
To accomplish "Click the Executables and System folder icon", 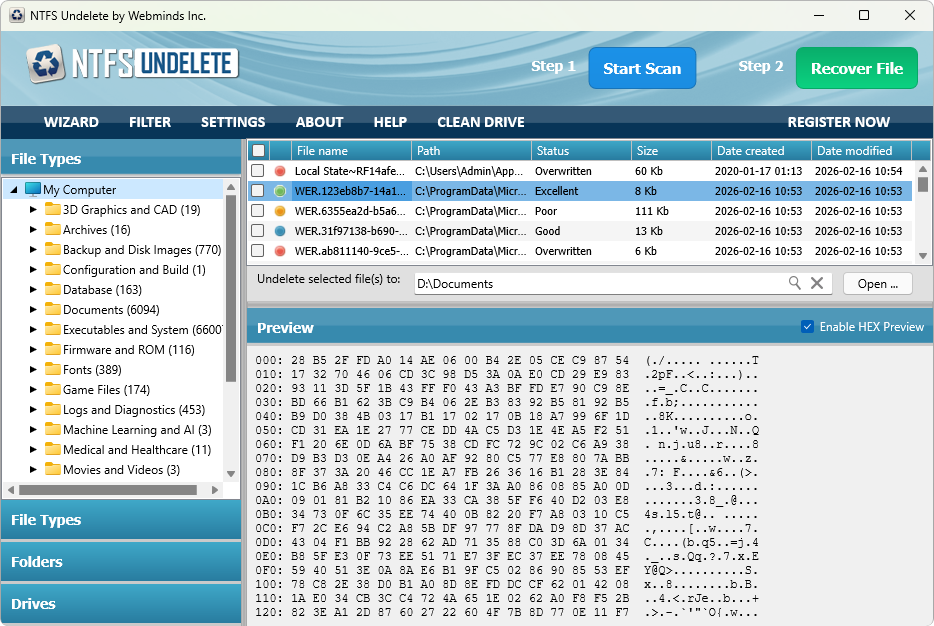I will (53, 329).
